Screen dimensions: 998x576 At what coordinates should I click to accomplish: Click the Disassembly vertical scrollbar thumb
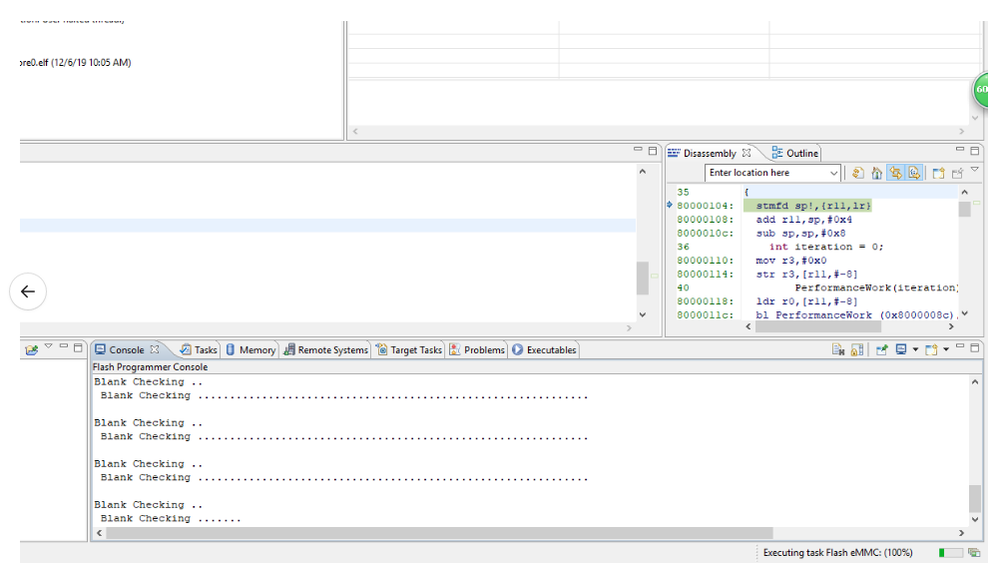tap(964, 209)
